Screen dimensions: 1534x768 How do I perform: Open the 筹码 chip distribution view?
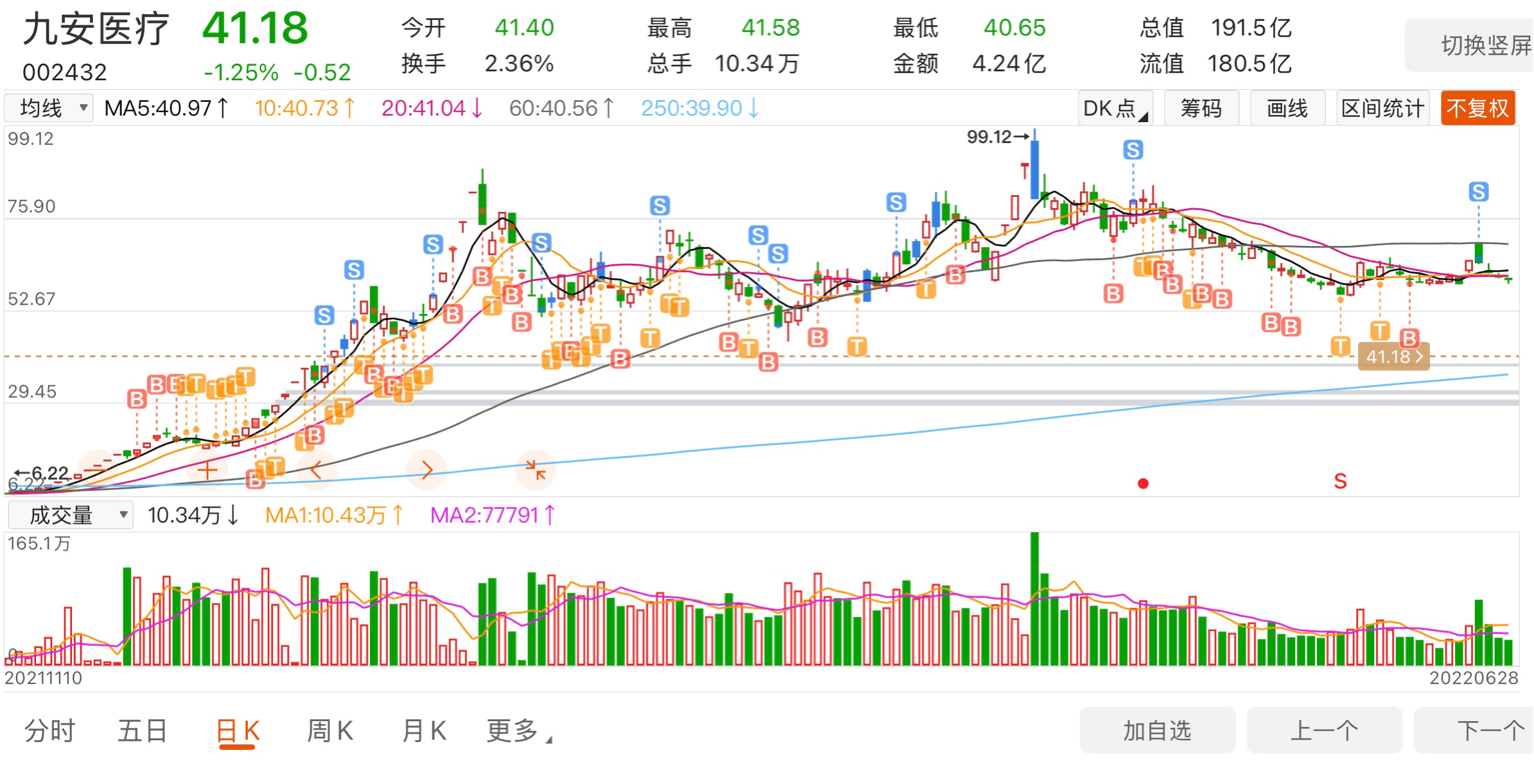(1201, 108)
